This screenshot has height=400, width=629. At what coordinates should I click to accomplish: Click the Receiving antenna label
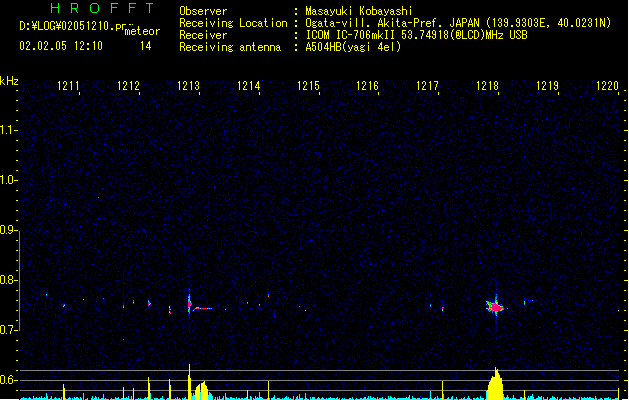click(230, 47)
